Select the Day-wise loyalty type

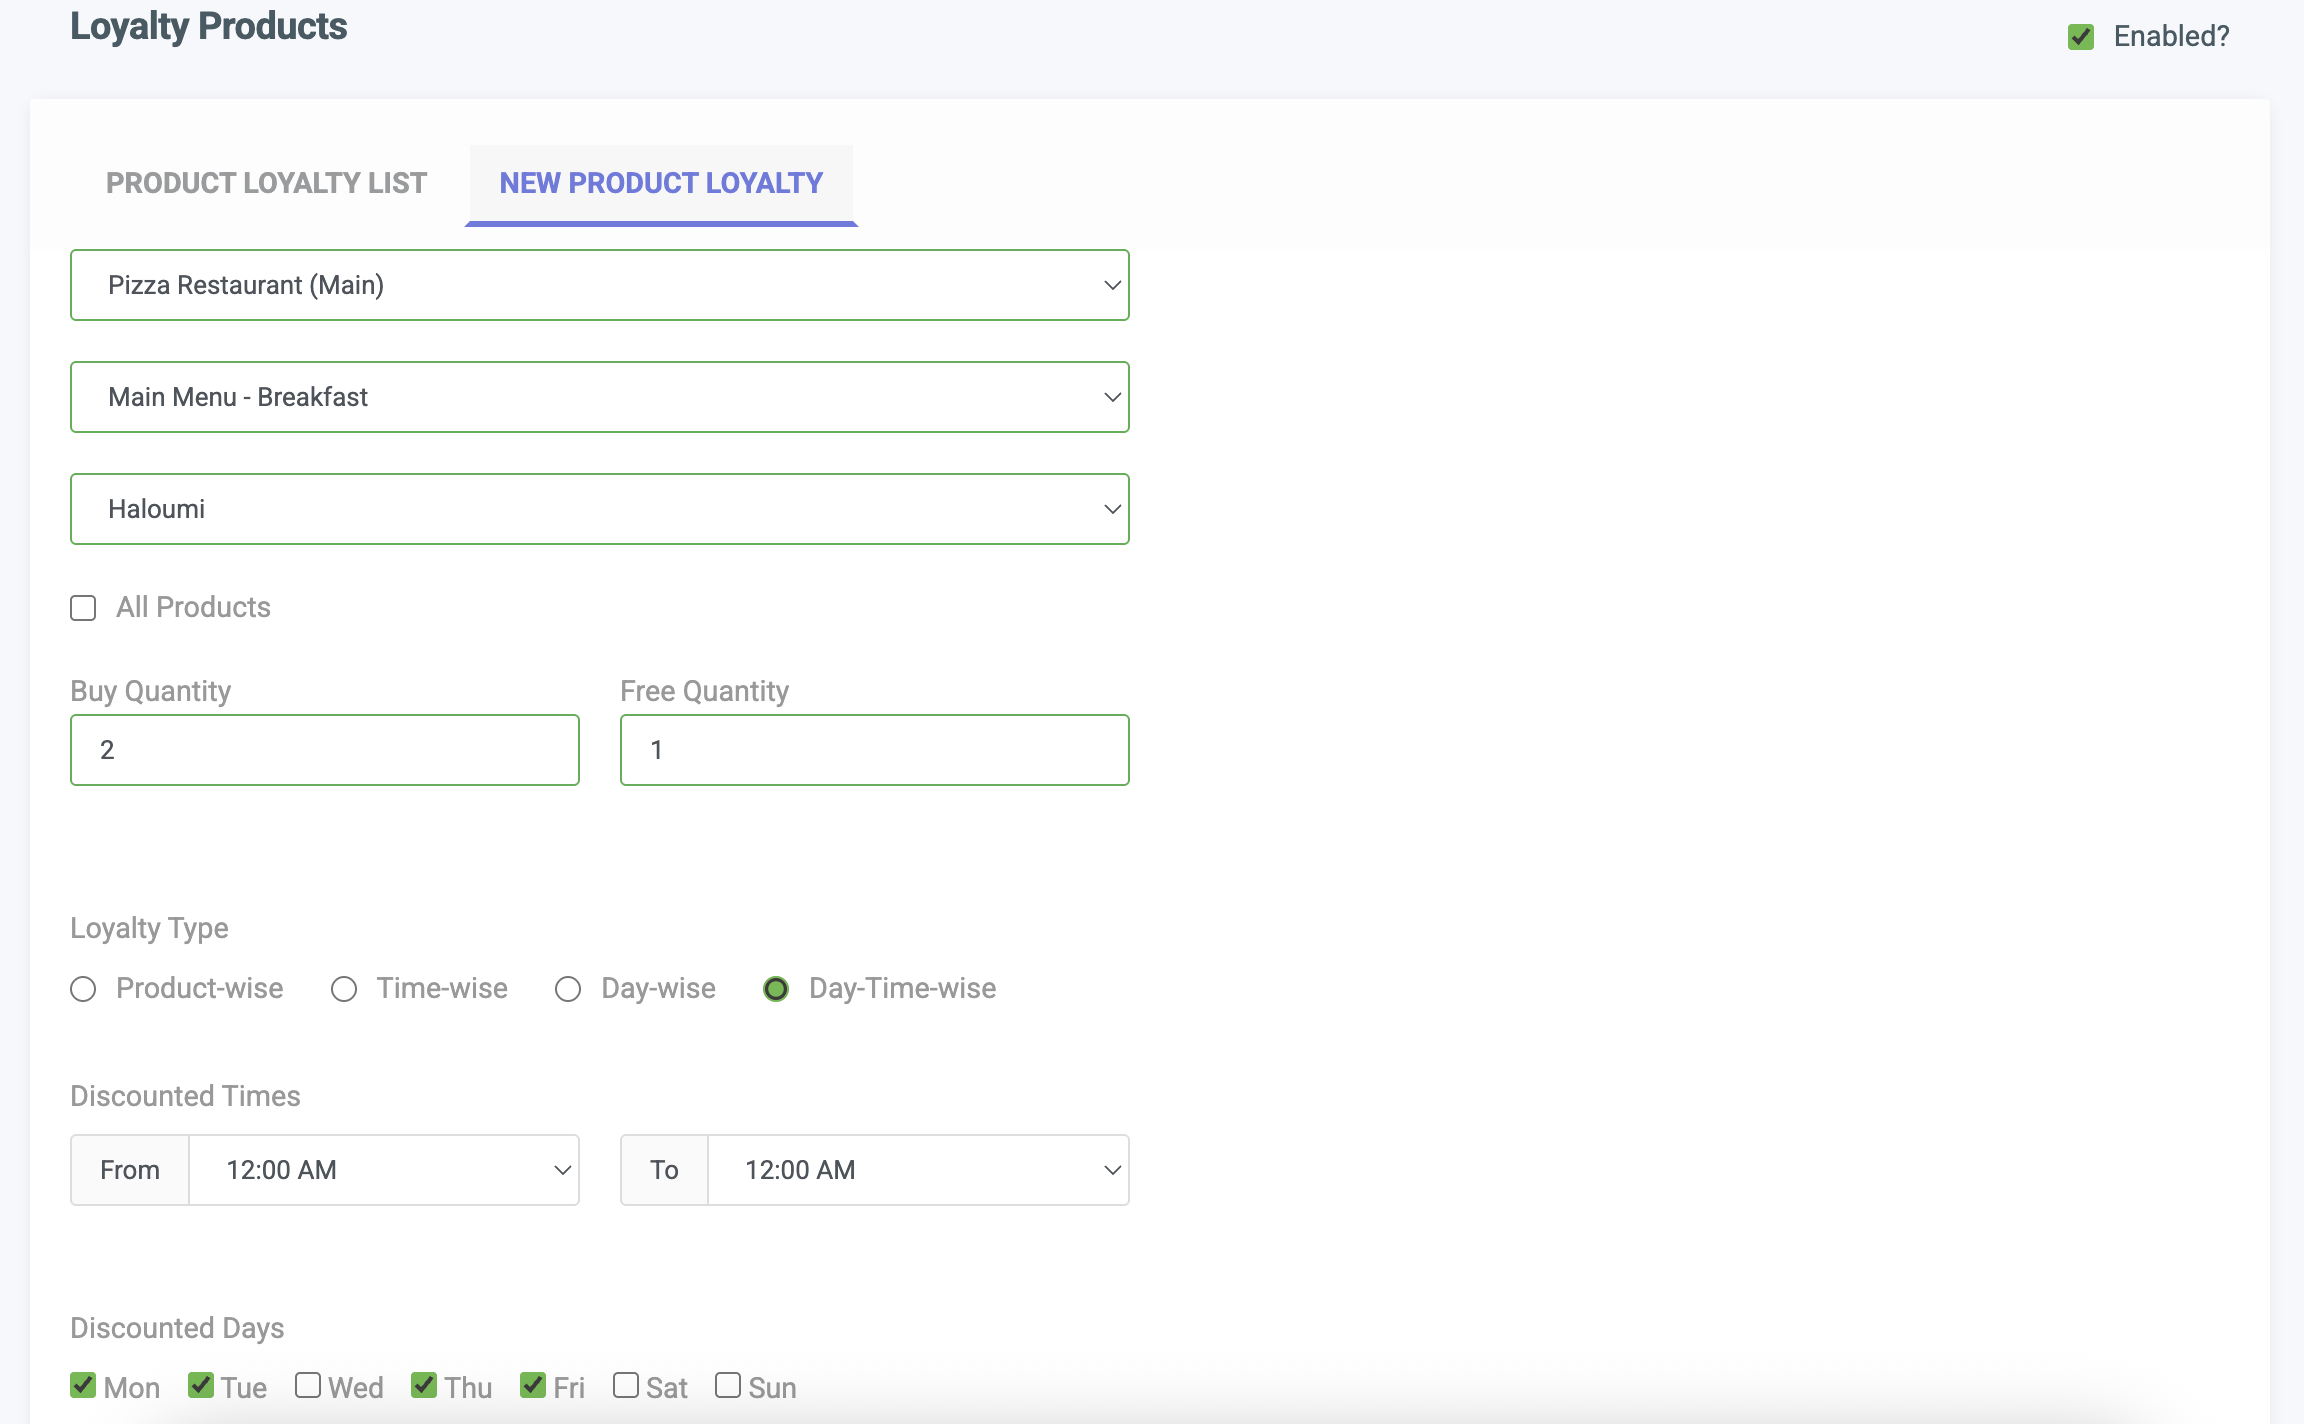click(x=568, y=989)
